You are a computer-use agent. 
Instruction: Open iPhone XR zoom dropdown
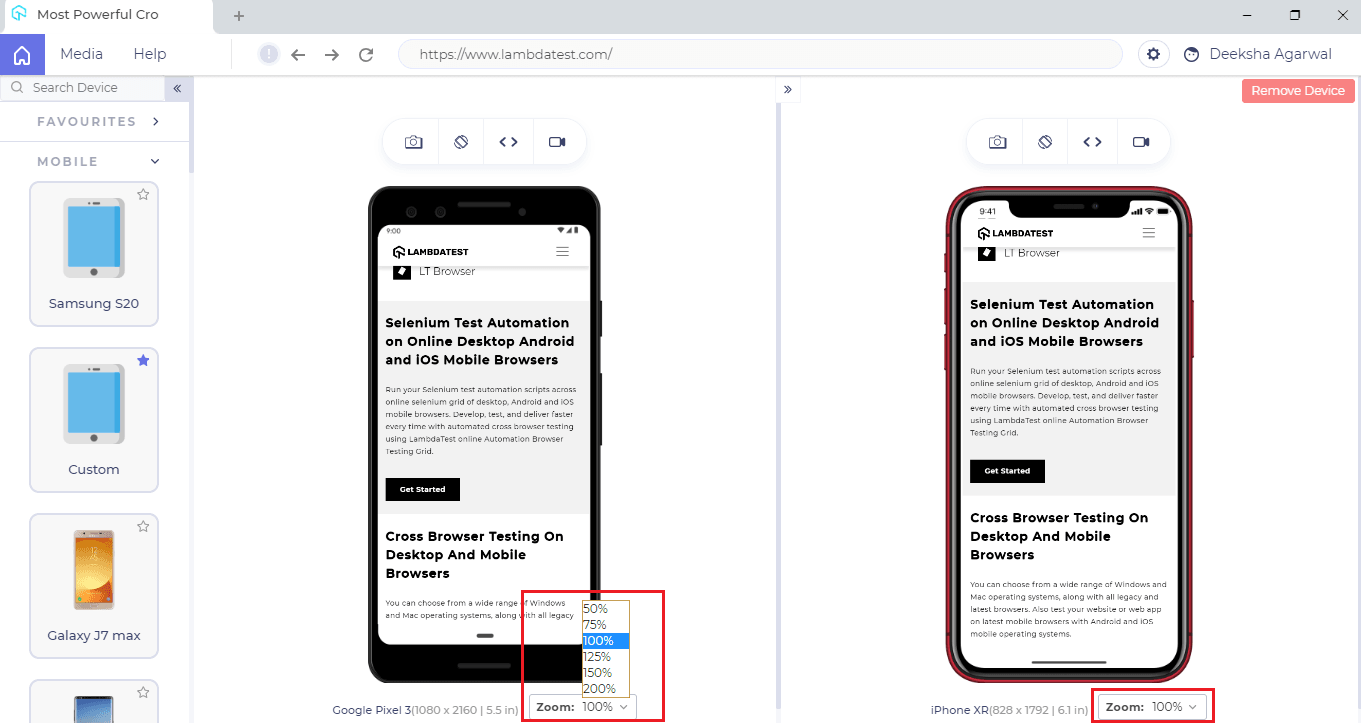click(x=1152, y=705)
